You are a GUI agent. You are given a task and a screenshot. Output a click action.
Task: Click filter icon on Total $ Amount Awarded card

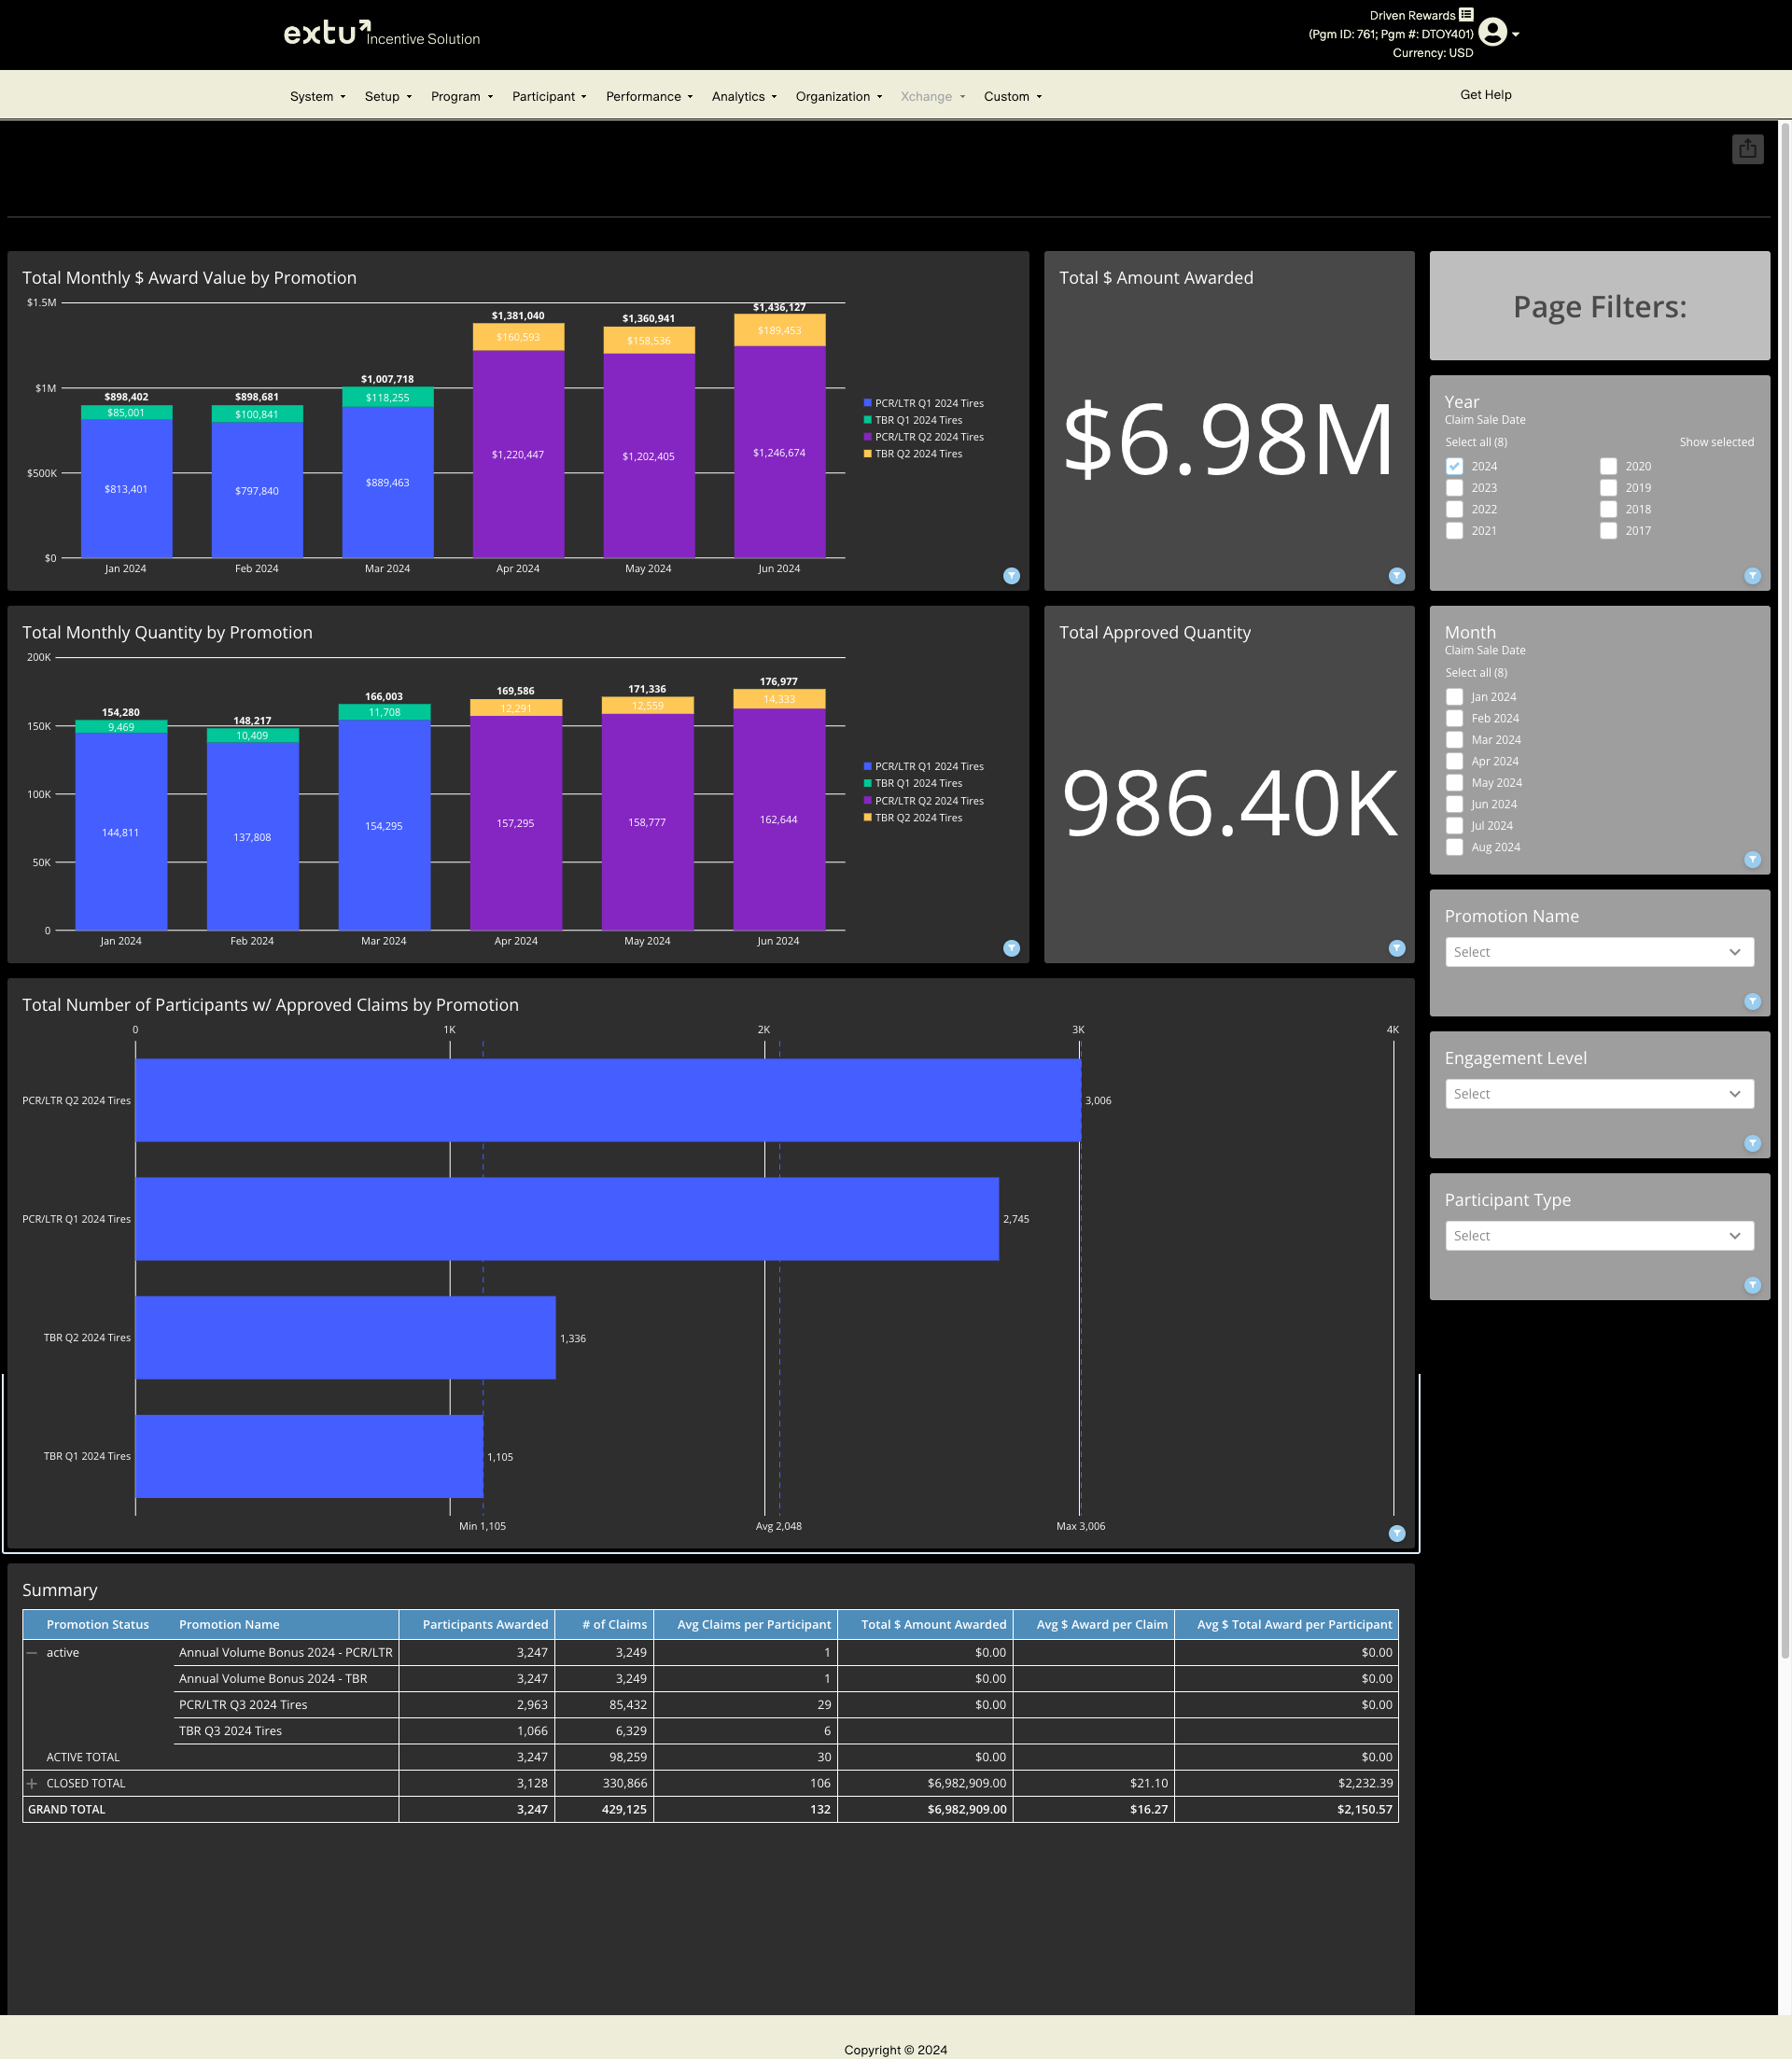tap(1397, 575)
